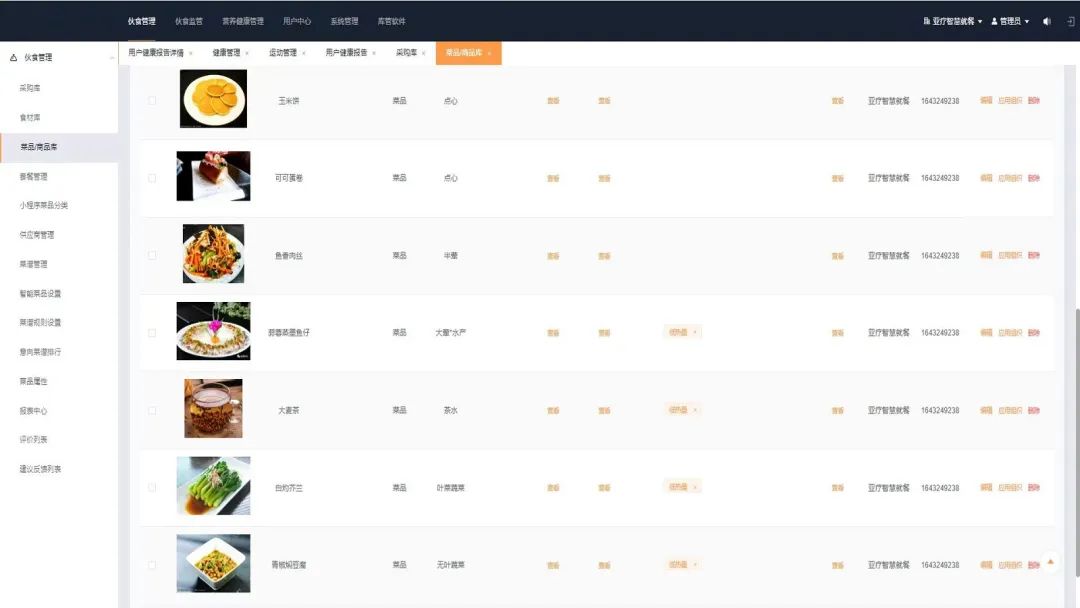Click the edit link in 玉米饼 row
The width and height of the screenshot is (1080, 608).
coord(986,101)
